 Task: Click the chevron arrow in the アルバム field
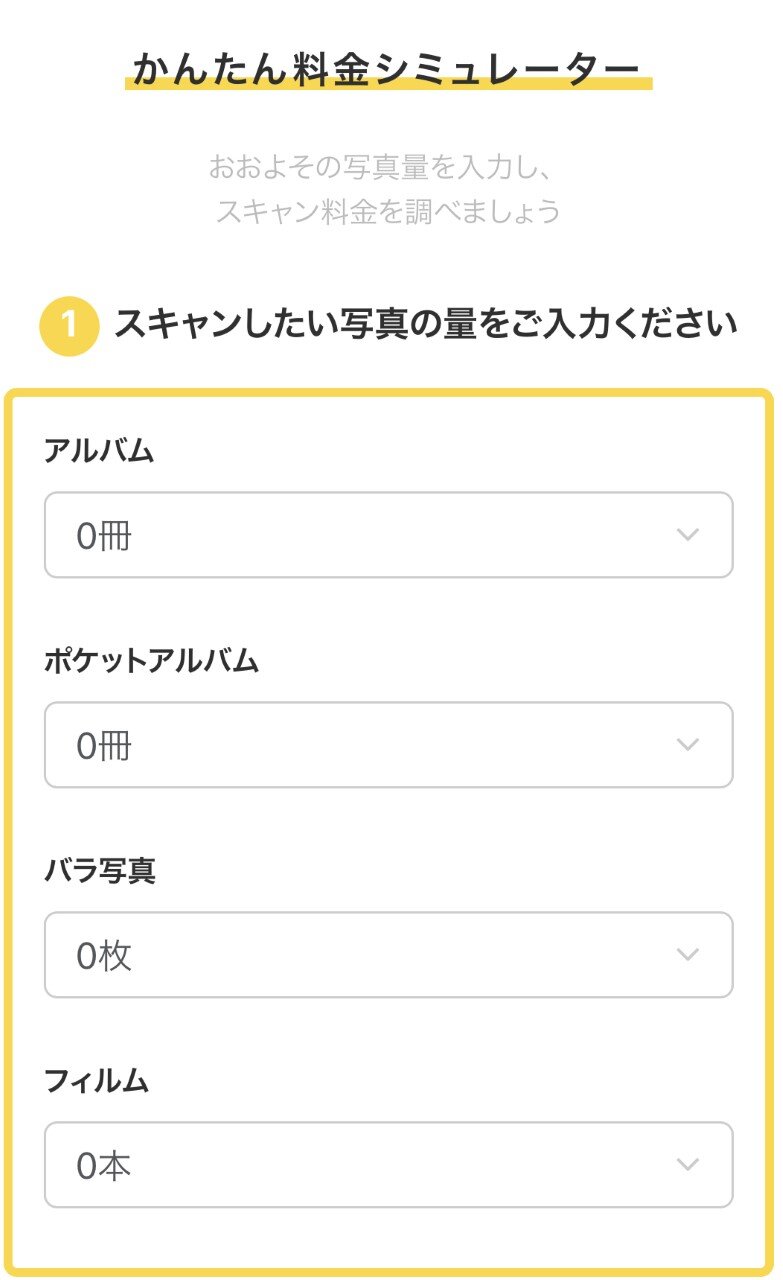pyautogui.click(x=687, y=535)
